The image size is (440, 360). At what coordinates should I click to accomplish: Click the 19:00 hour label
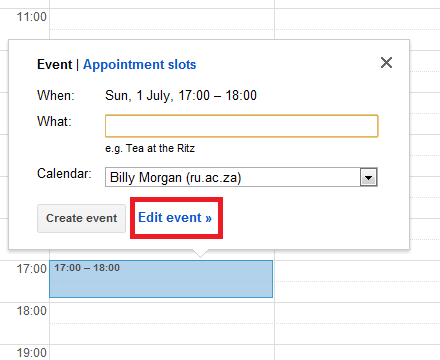pyautogui.click(x=32, y=353)
